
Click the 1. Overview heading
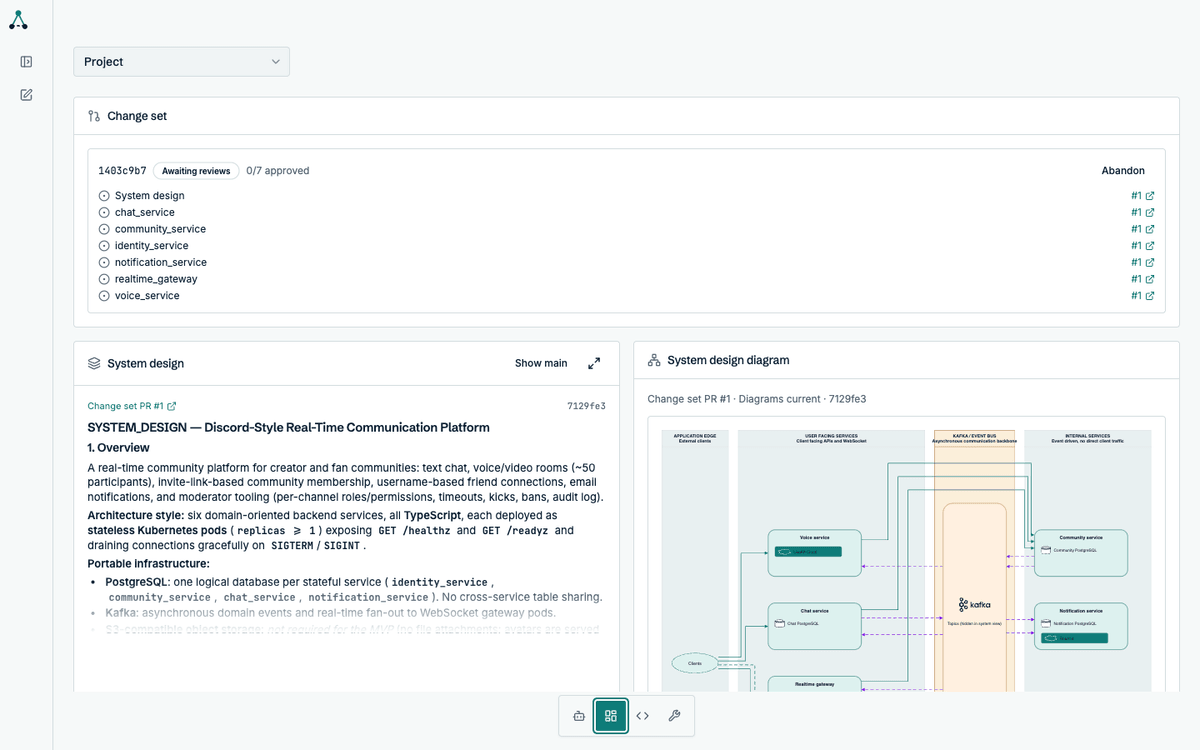119,448
